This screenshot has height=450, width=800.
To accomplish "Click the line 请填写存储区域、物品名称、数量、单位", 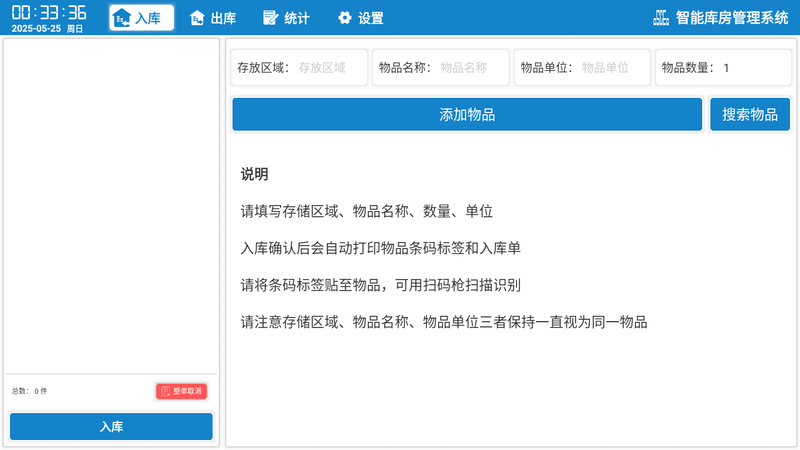I will click(366, 211).
